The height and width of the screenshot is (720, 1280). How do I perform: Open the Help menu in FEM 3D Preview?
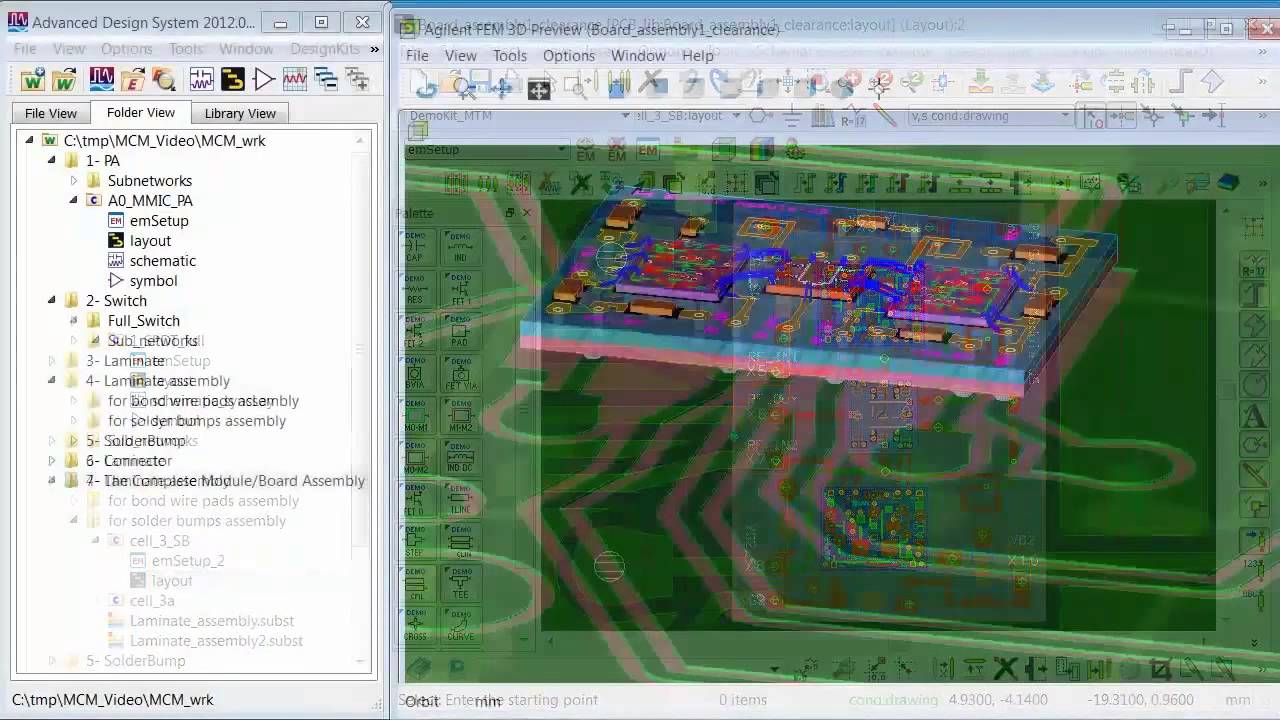click(x=698, y=56)
